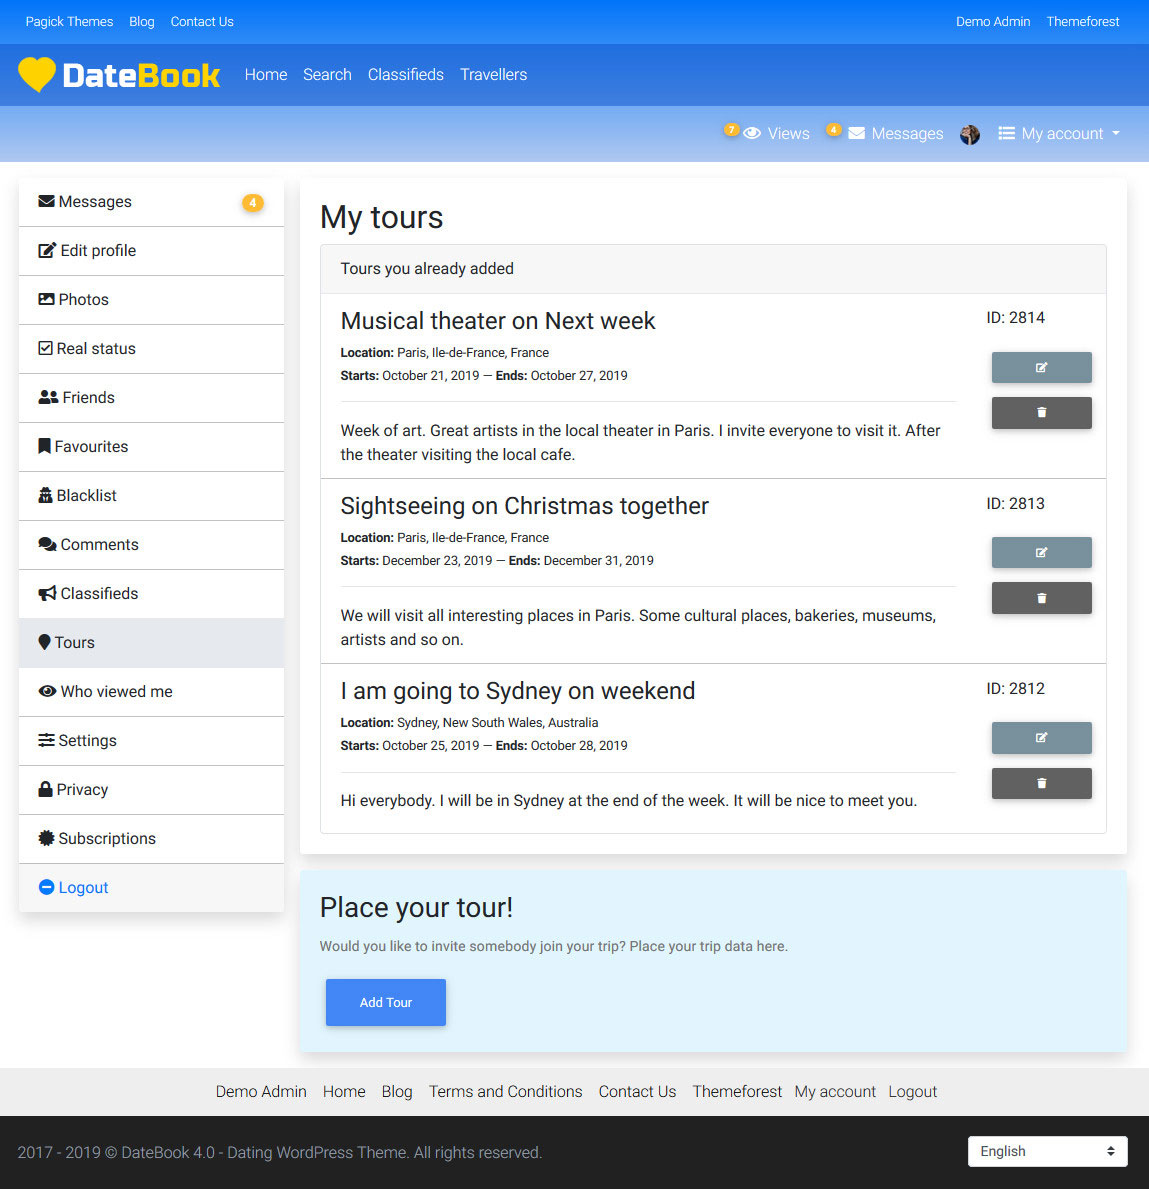Click Themeforest in top bar
1149x1189 pixels.
coord(1082,21)
